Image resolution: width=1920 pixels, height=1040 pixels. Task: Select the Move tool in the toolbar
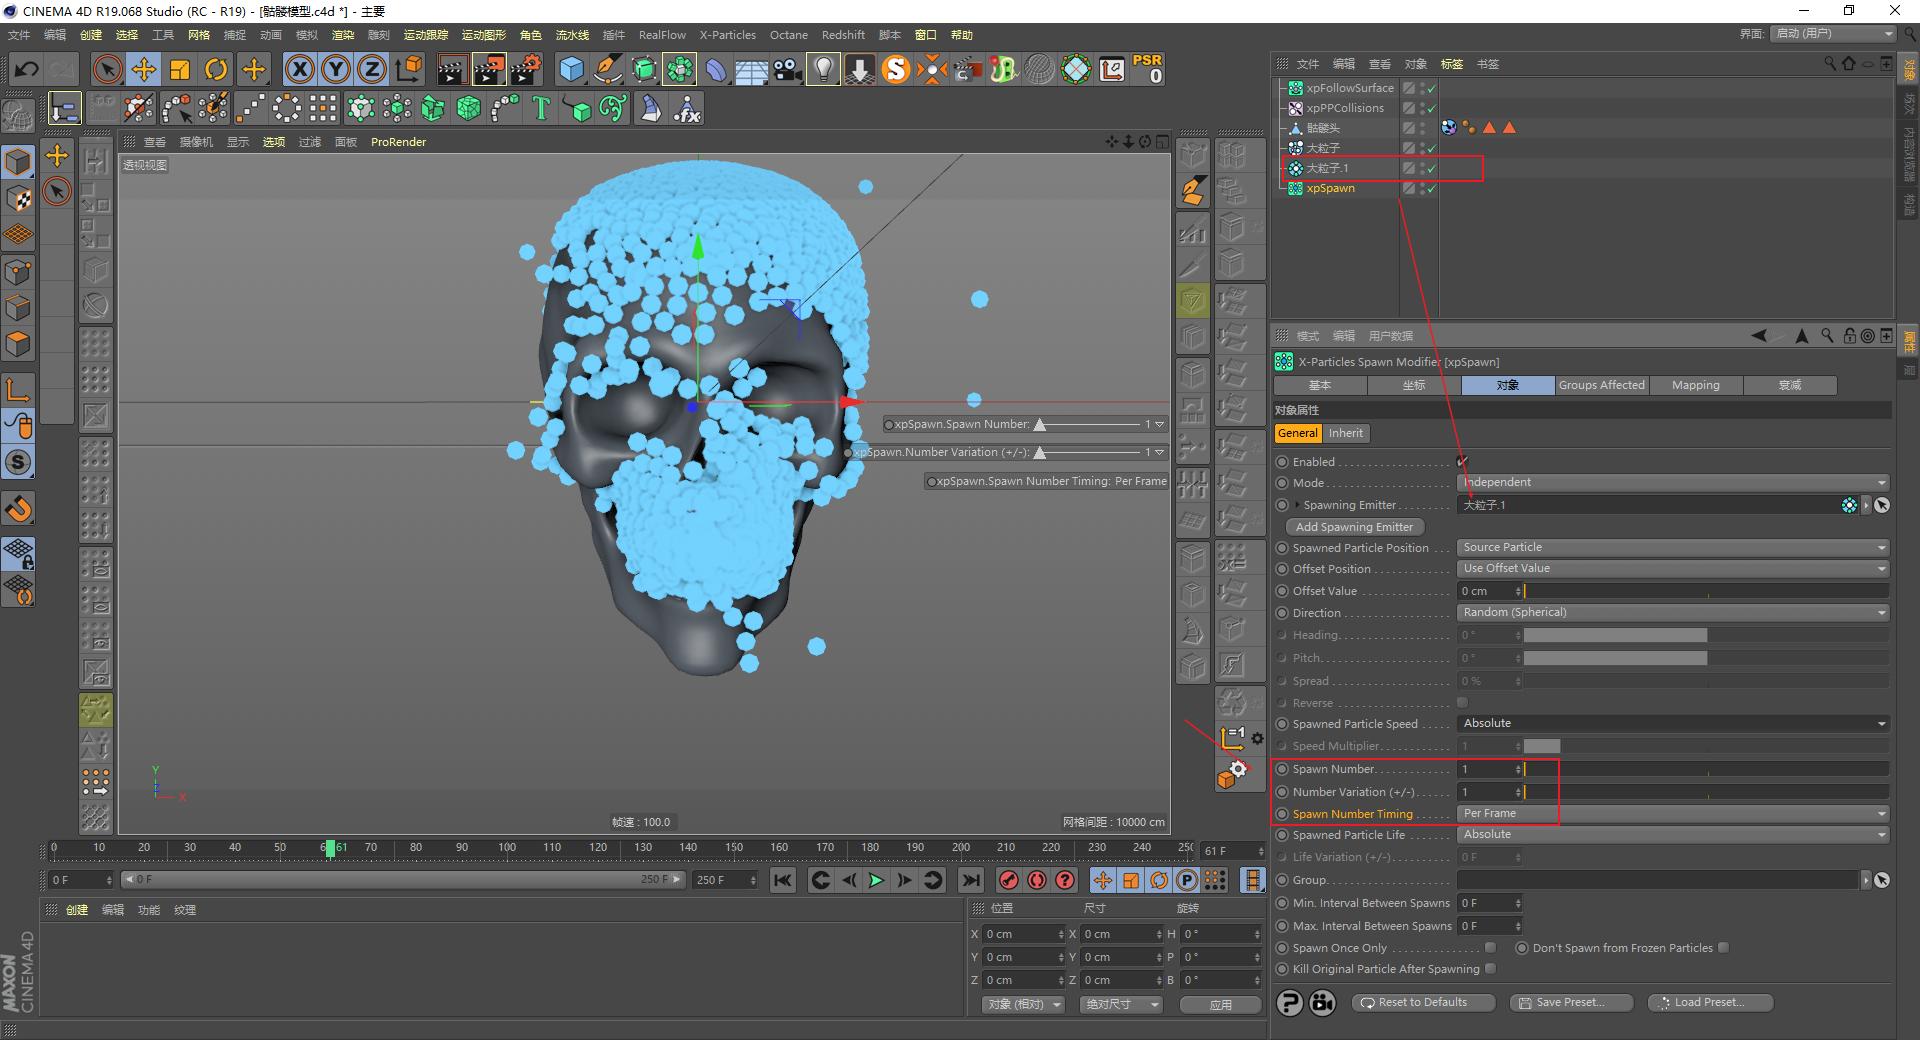coord(144,69)
